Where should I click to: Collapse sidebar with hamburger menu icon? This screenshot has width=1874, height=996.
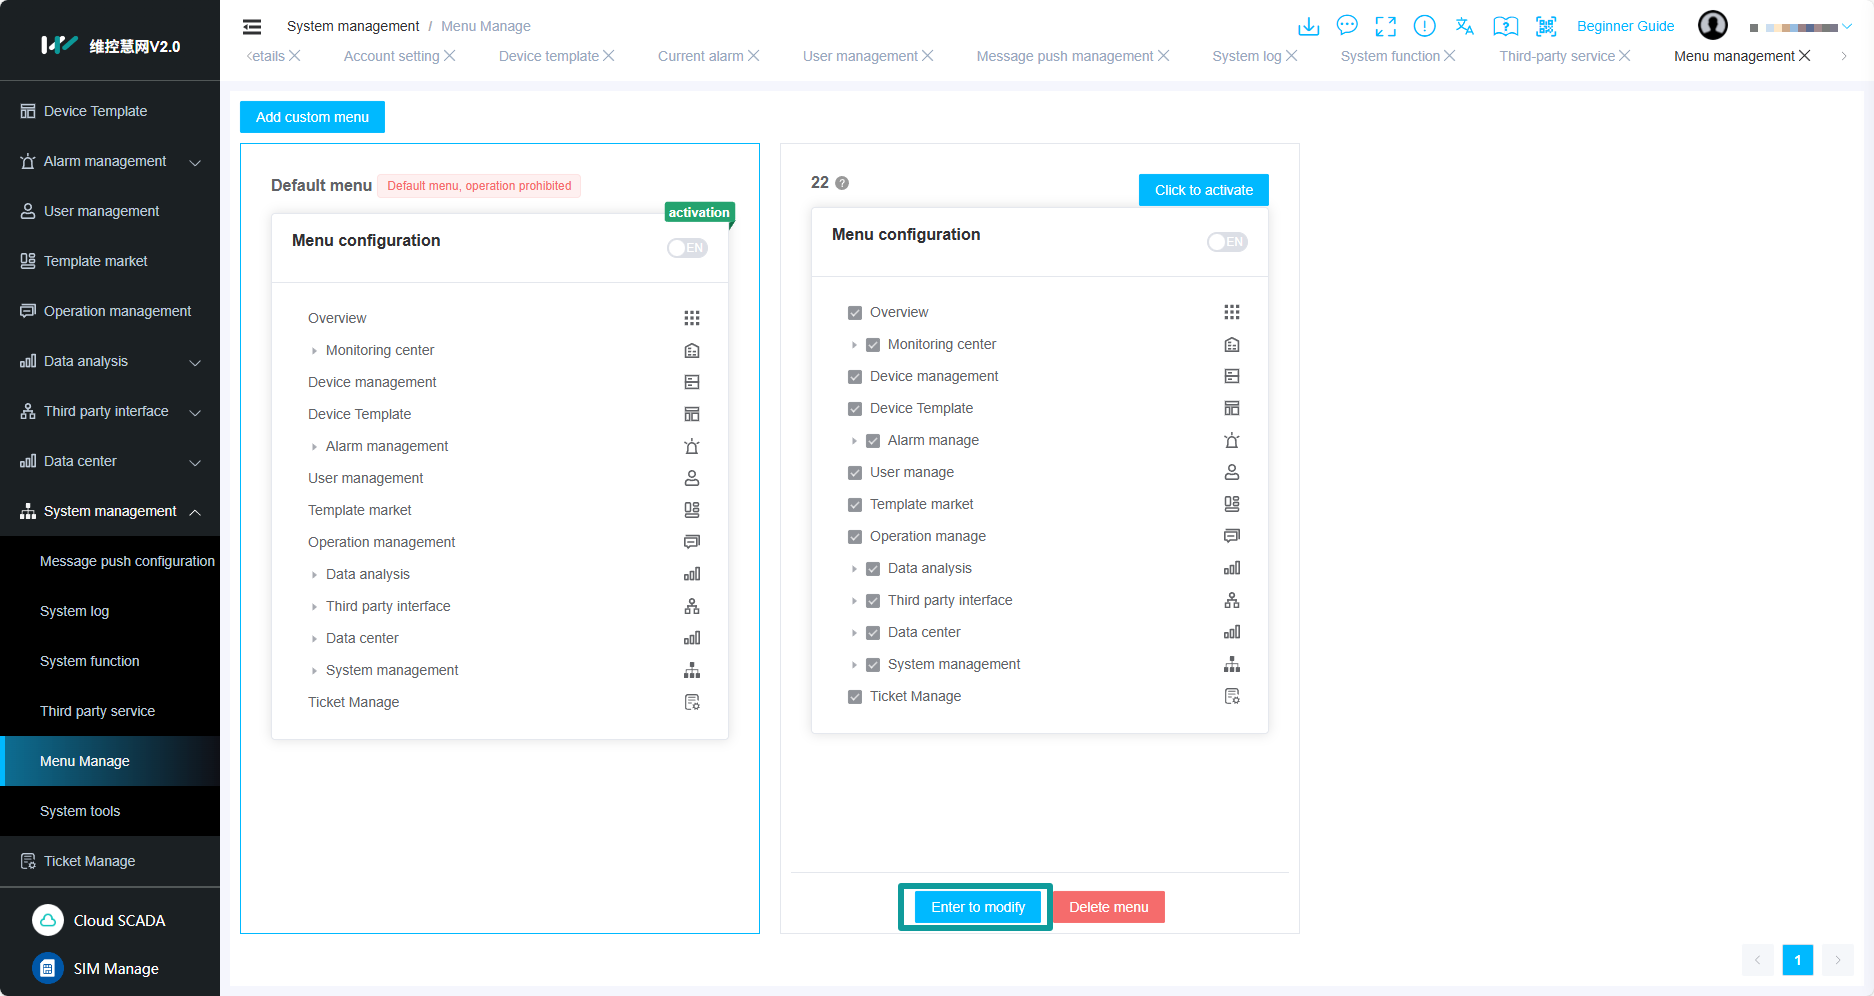click(x=252, y=27)
